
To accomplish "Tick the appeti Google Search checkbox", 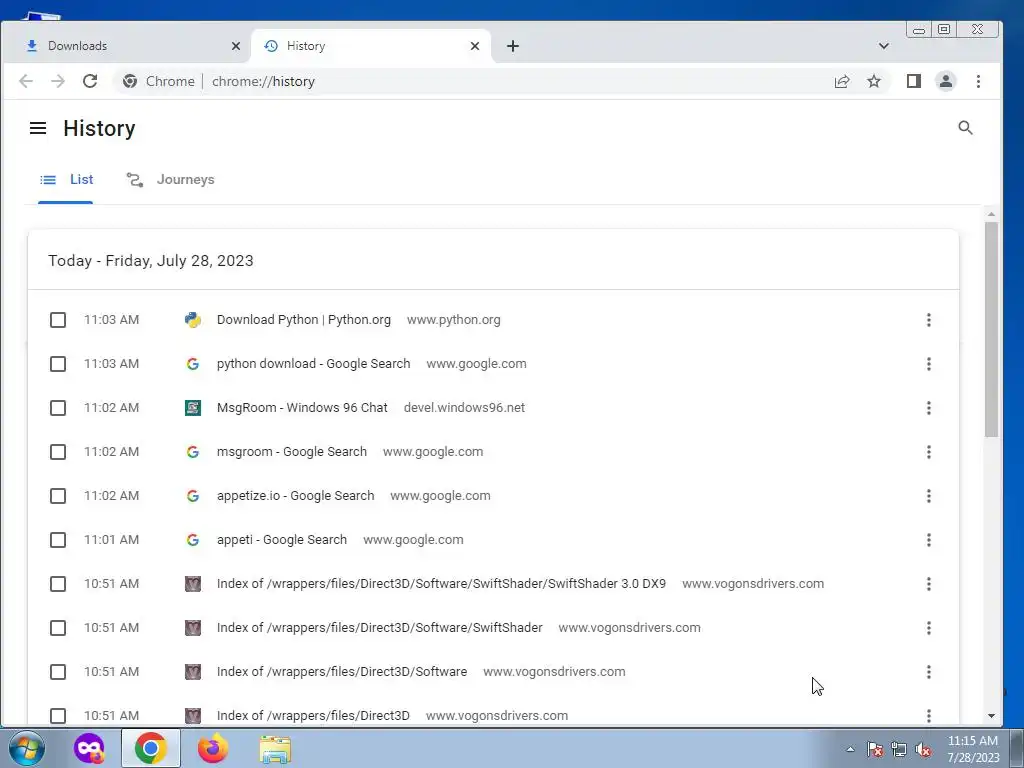I will [x=58, y=539].
